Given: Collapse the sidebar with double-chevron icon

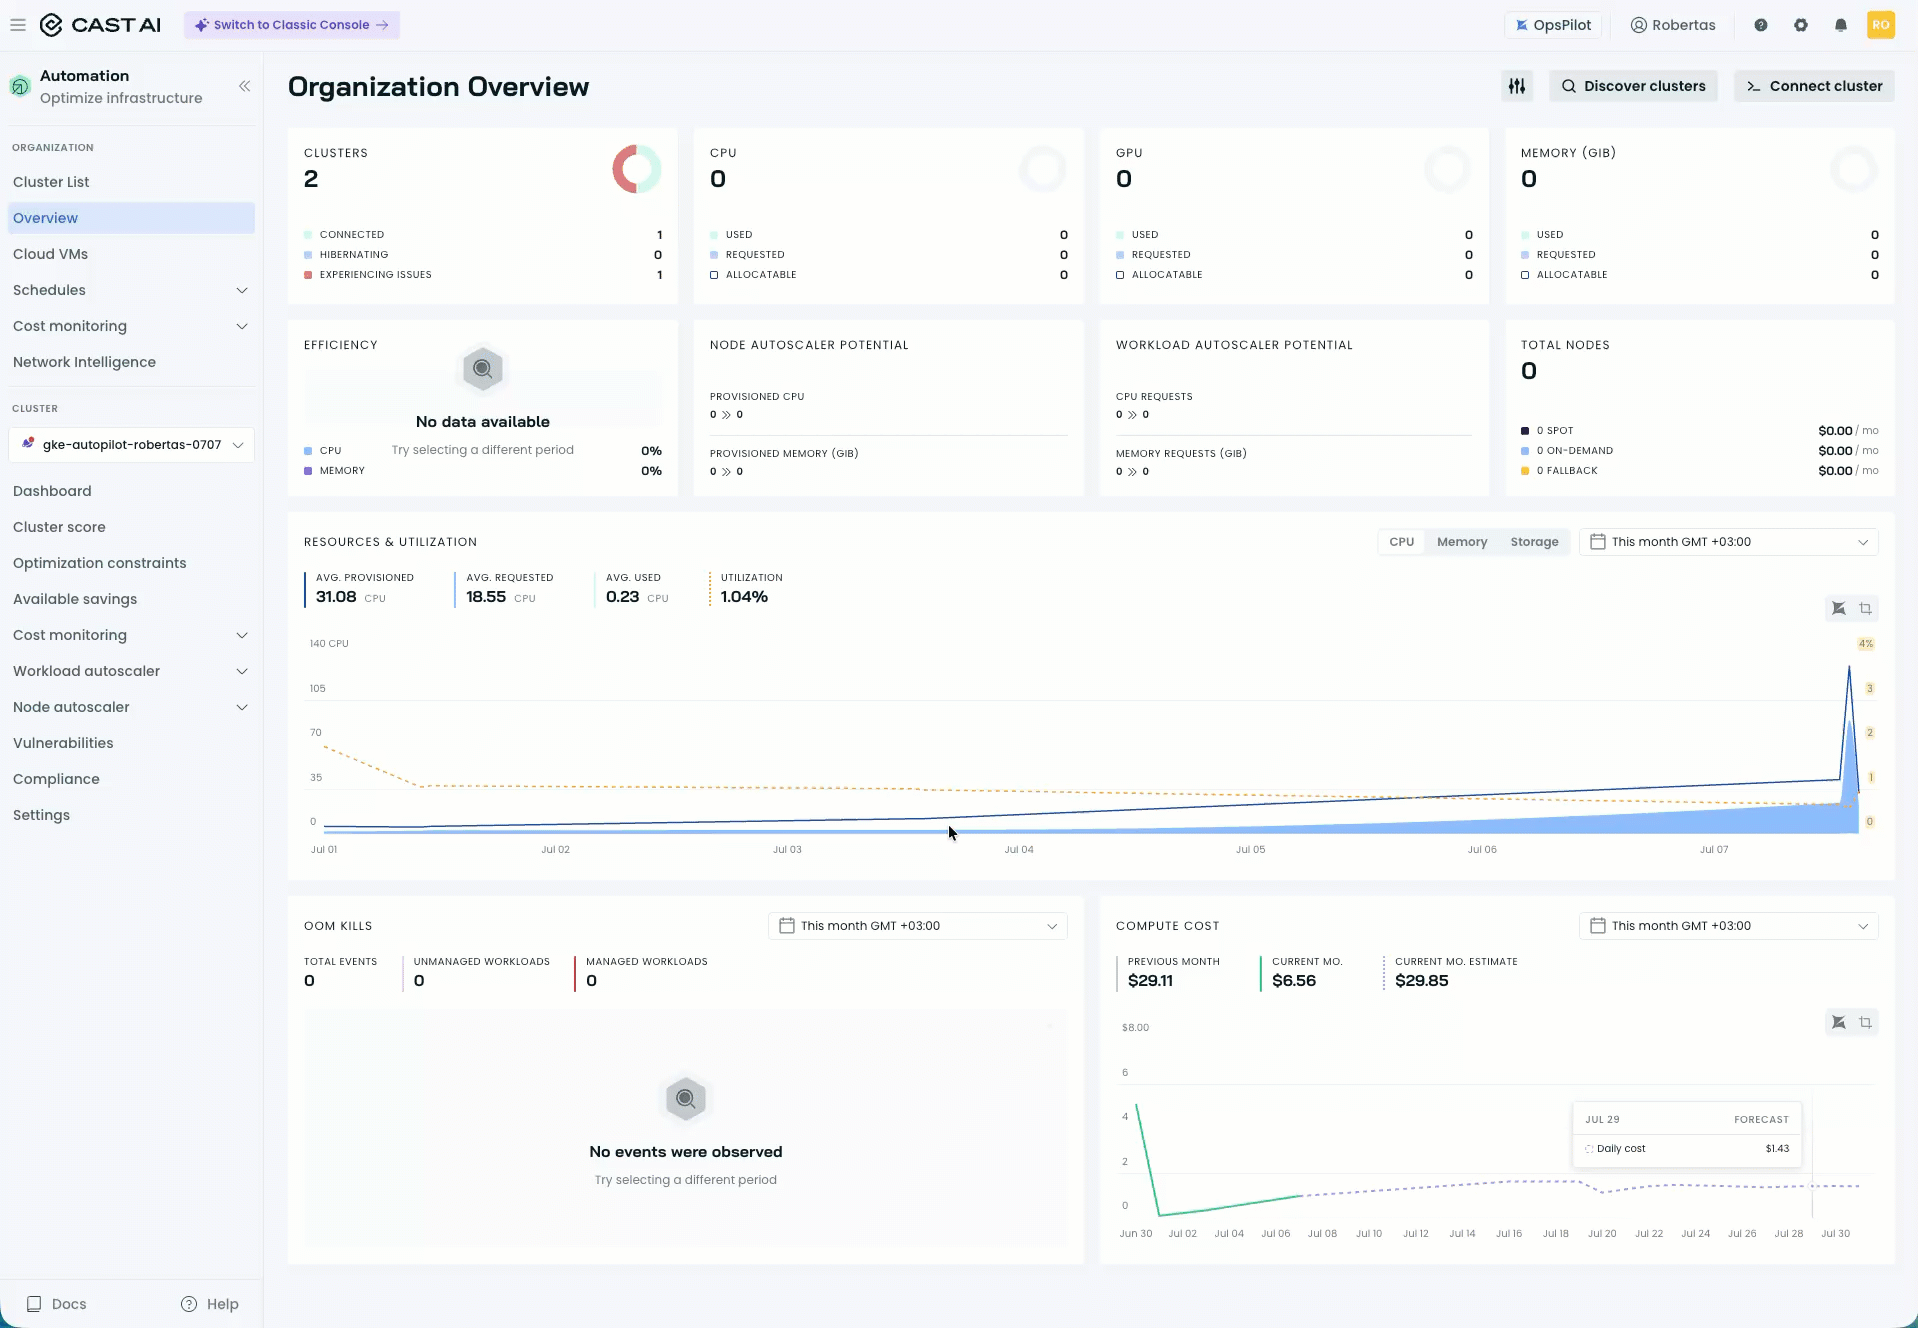Looking at the screenshot, I should point(244,86).
